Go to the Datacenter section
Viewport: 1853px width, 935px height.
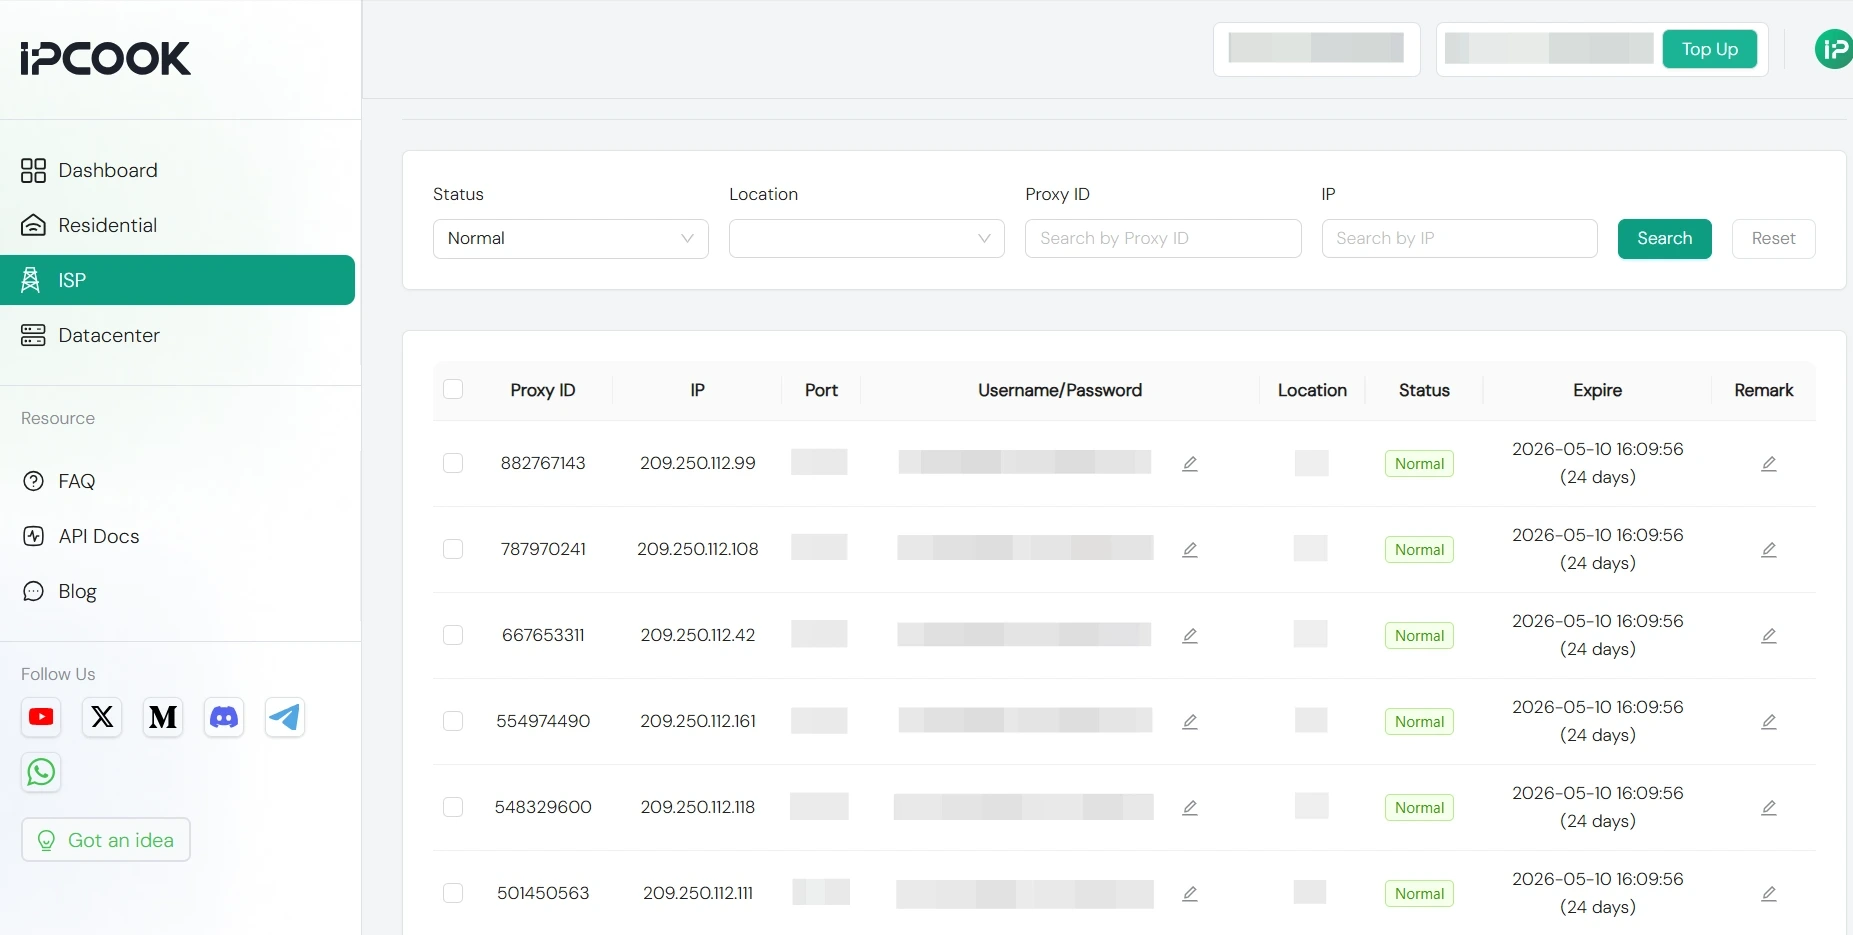(109, 335)
